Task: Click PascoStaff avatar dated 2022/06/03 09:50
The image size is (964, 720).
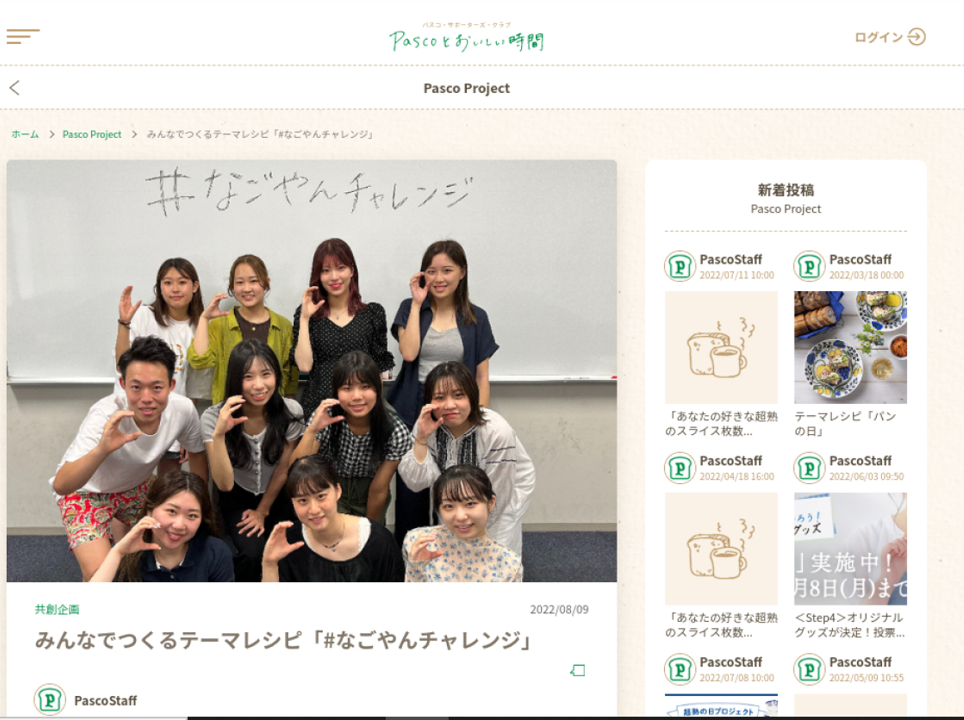Action: pos(809,468)
